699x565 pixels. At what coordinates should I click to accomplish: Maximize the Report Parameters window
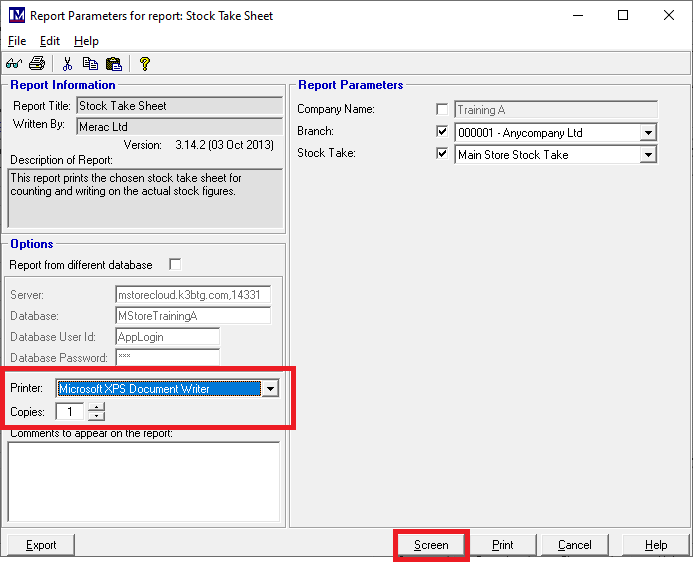(623, 15)
